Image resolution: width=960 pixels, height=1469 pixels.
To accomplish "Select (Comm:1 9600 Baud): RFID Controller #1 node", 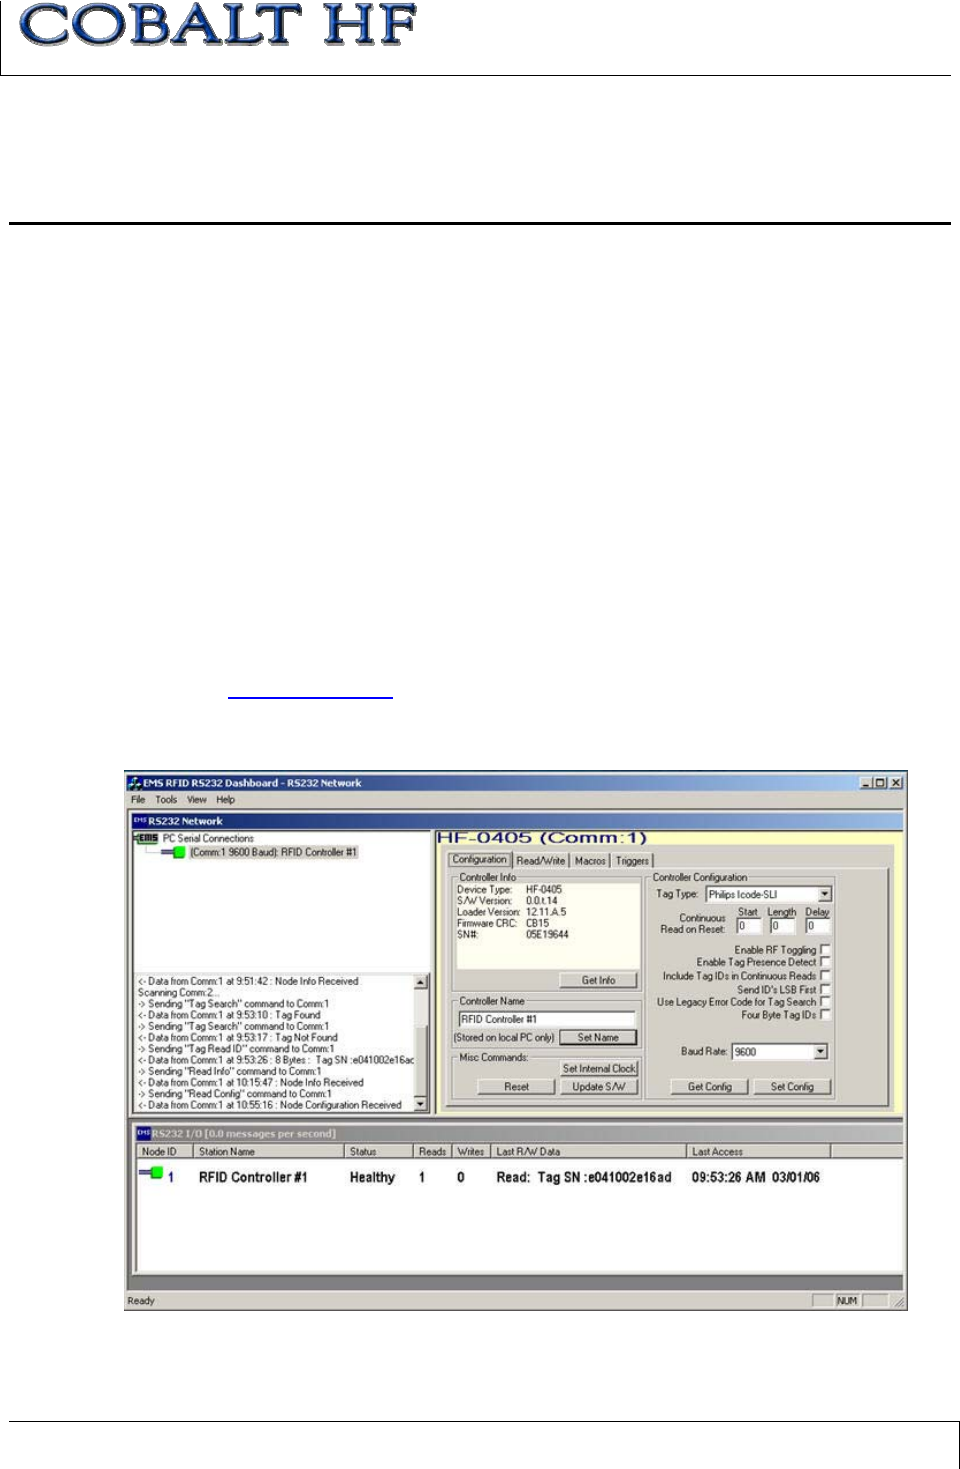I will click(x=273, y=853).
